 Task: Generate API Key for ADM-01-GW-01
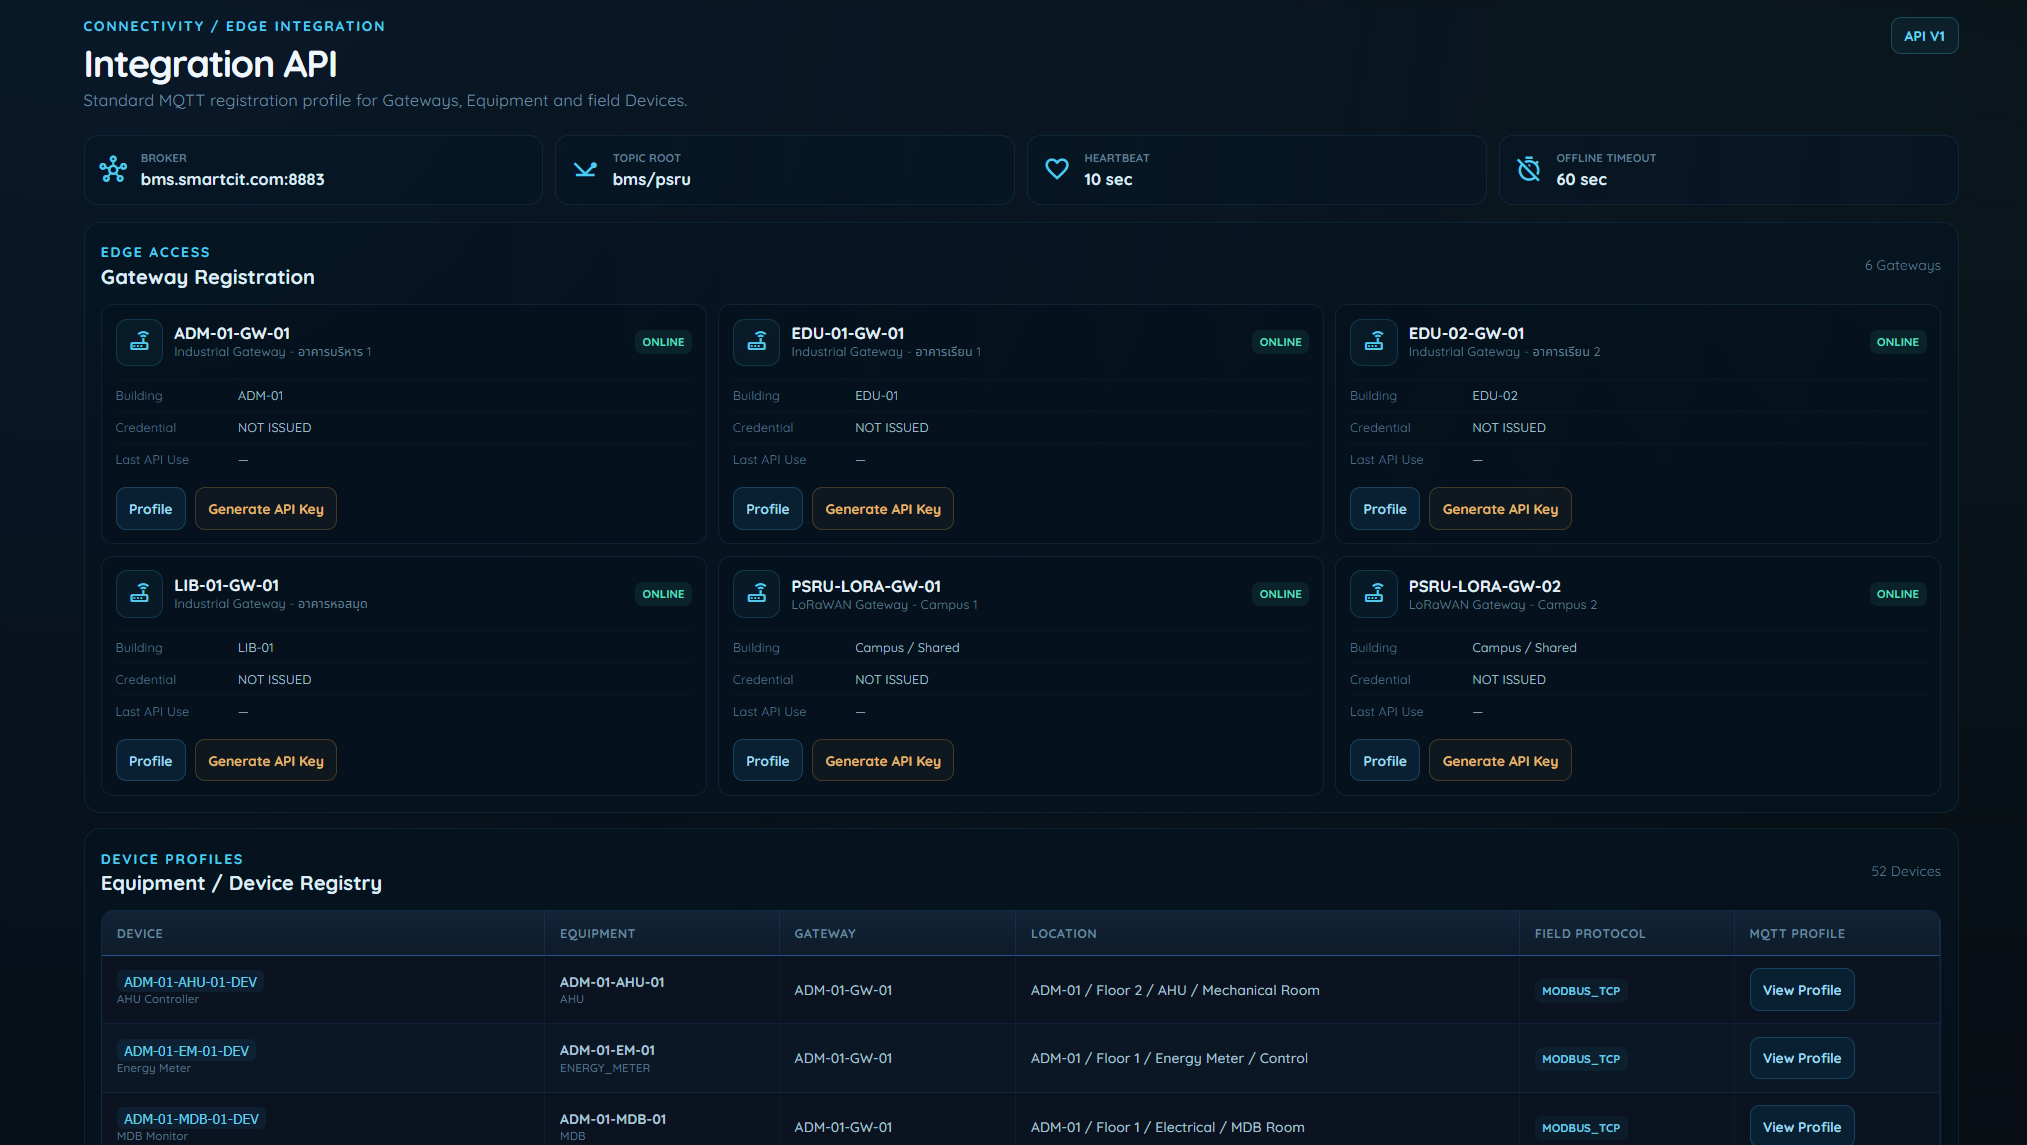point(266,509)
